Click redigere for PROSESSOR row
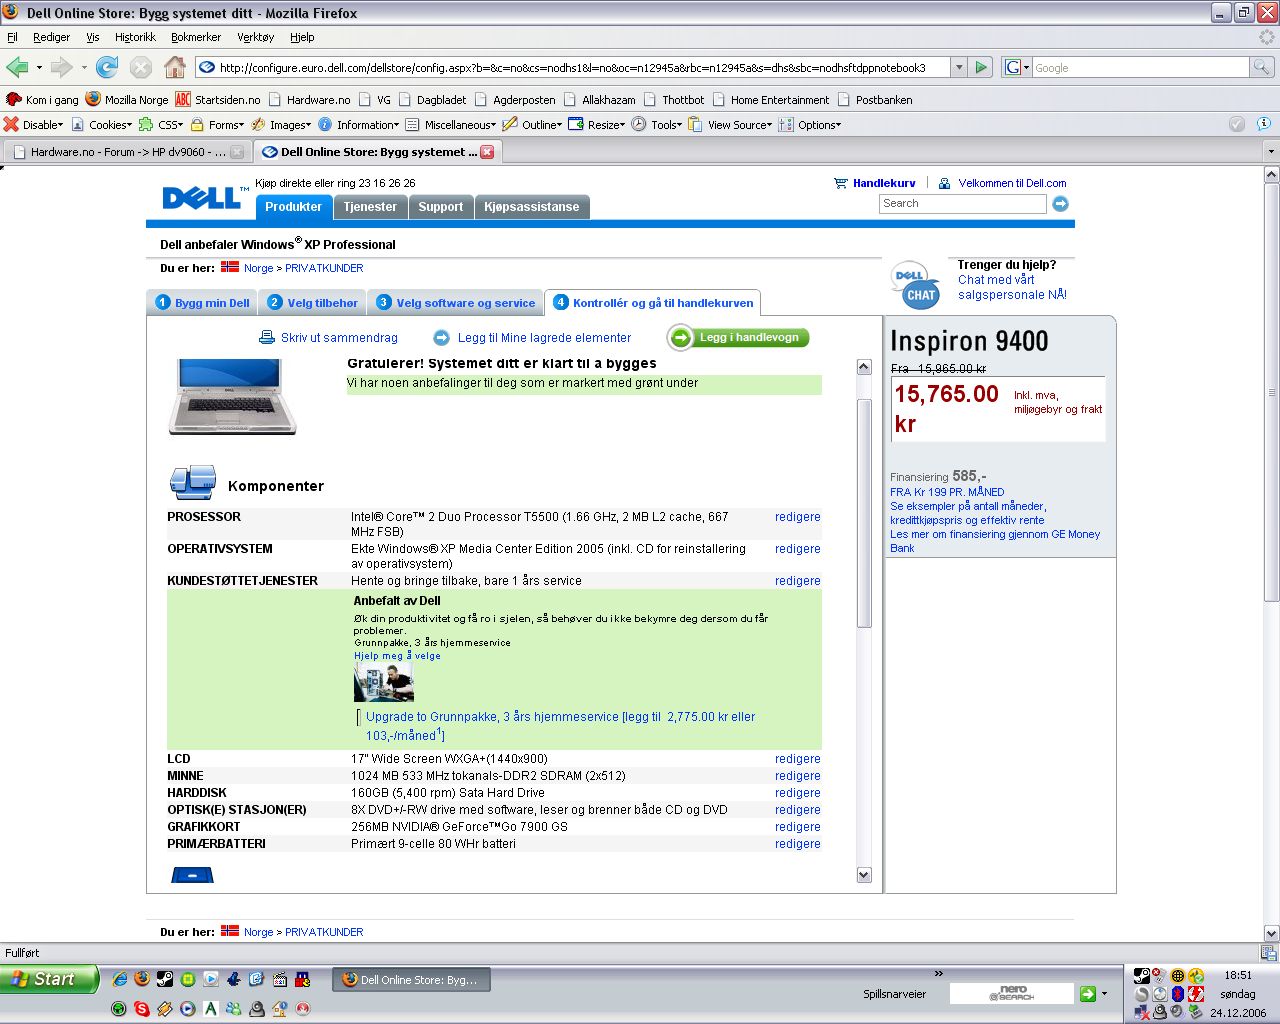 (797, 517)
